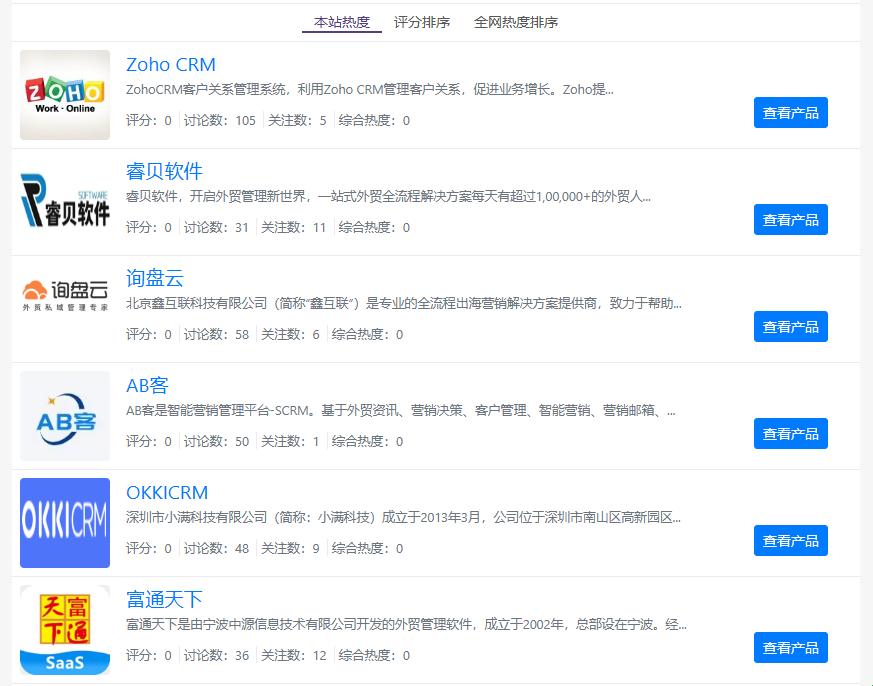Click 综合热度：0 in Zoho CRM row

click(374, 120)
